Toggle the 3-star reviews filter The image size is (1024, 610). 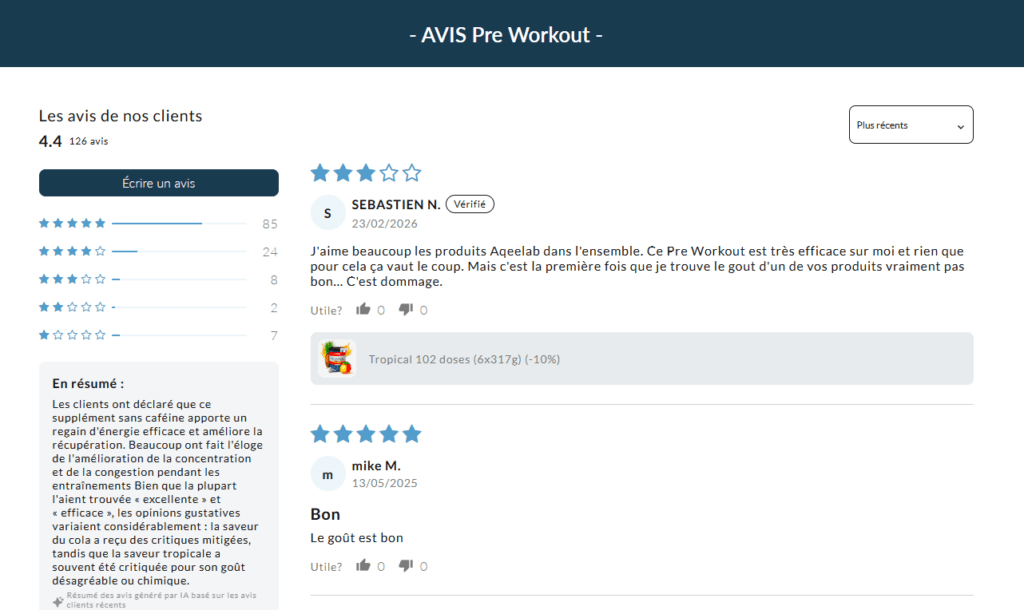(x=72, y=279)
